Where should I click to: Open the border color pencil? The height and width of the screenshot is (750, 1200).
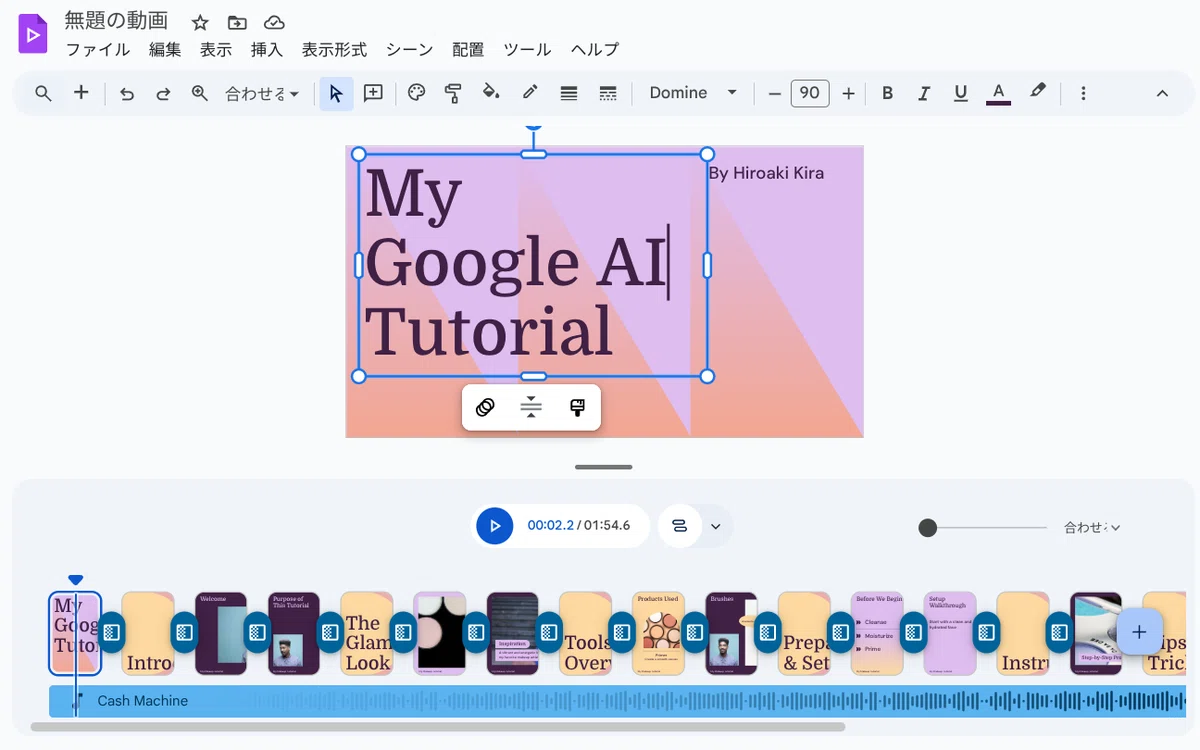point(530,93)
